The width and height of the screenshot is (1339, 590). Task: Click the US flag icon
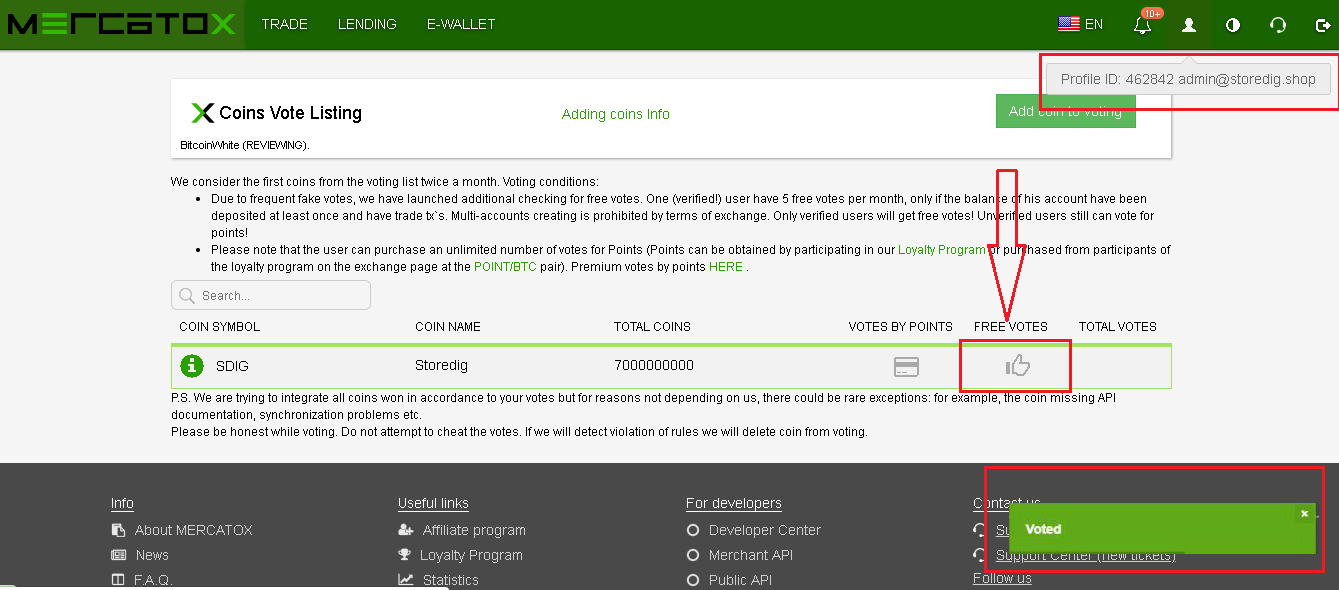click(x=1068, y=24)
